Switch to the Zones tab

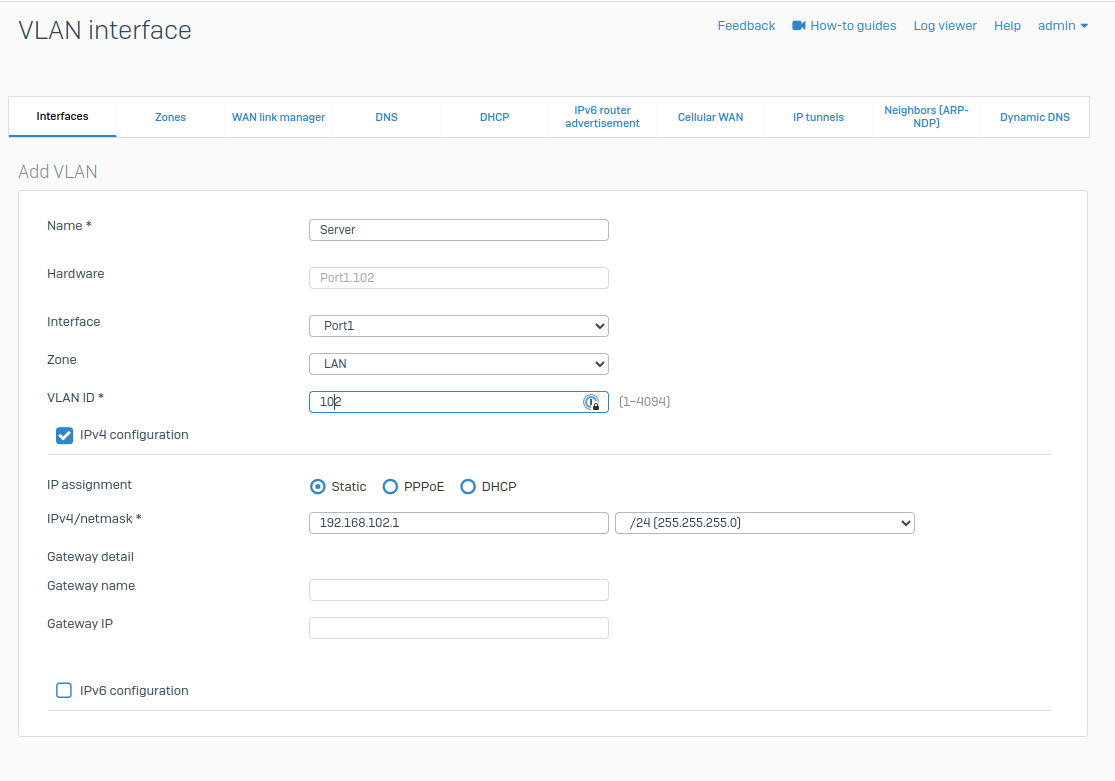tap(171, 117)
